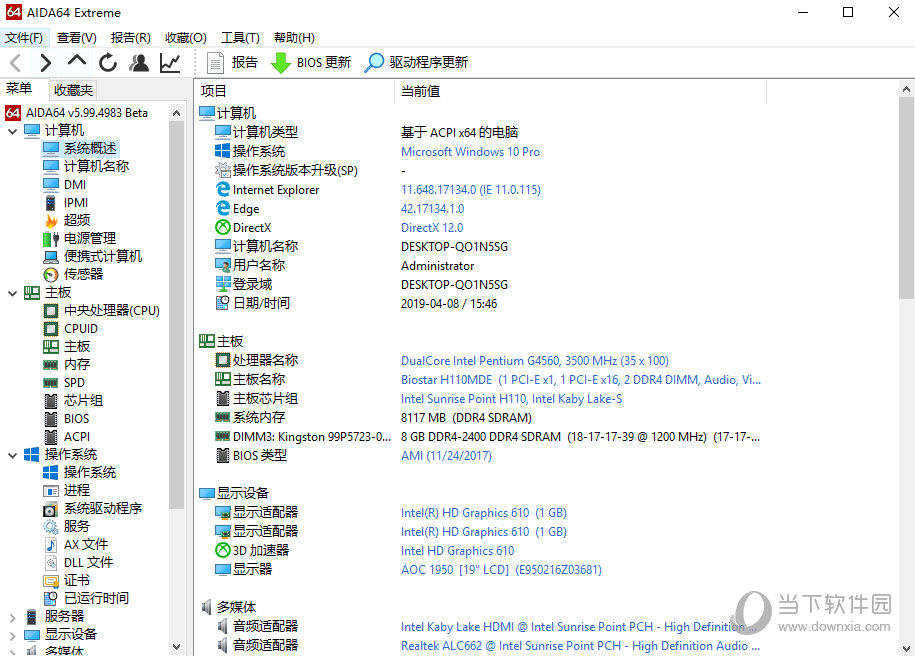Image resolution: width=915 pixels, height=656 pixels.
Task: Click the refresh toolbar icon
Action: coord(108,62)
